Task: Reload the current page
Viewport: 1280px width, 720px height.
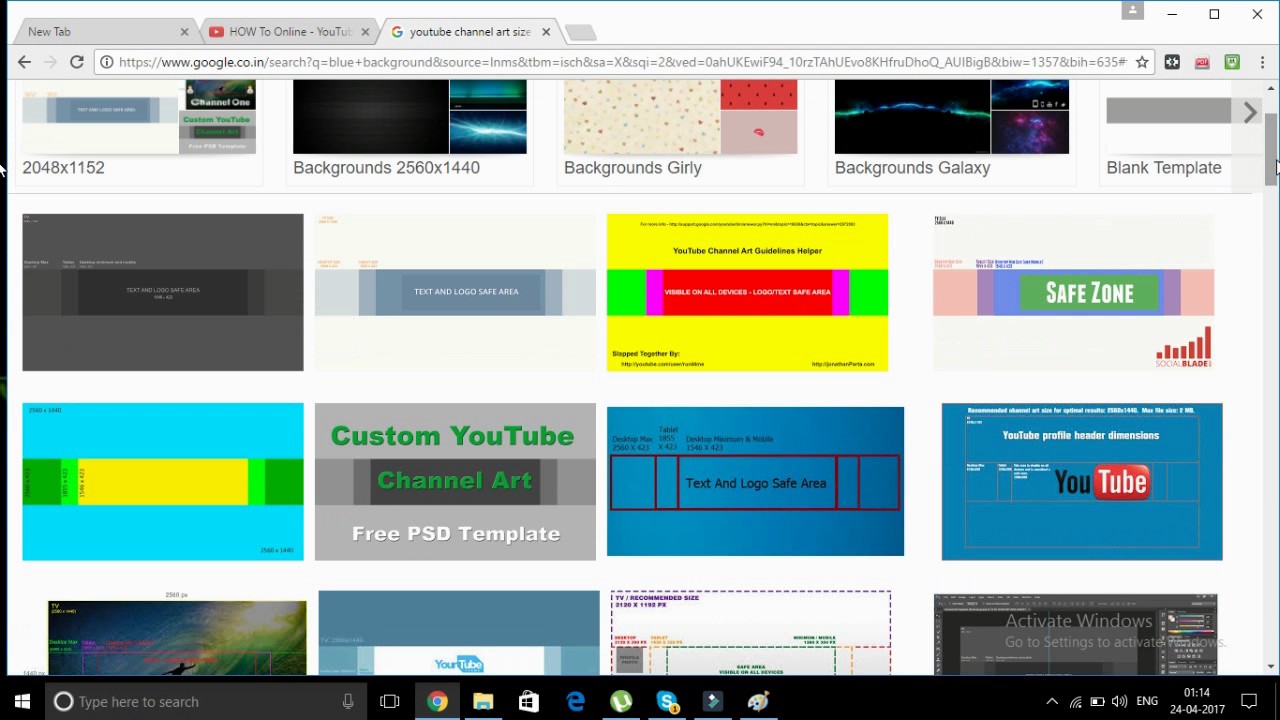Action: click(77, 61)
